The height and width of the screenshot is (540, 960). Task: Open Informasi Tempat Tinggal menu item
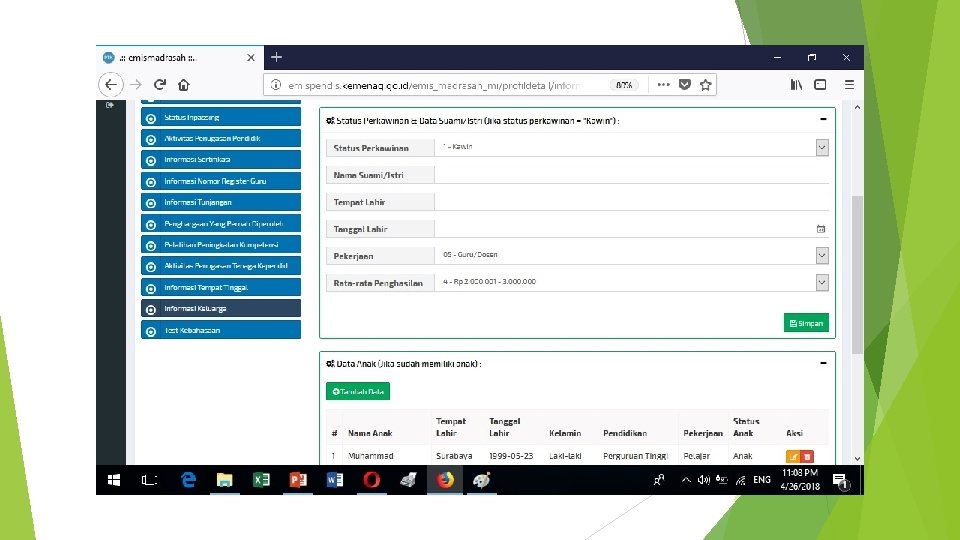[x=221, y=287]
